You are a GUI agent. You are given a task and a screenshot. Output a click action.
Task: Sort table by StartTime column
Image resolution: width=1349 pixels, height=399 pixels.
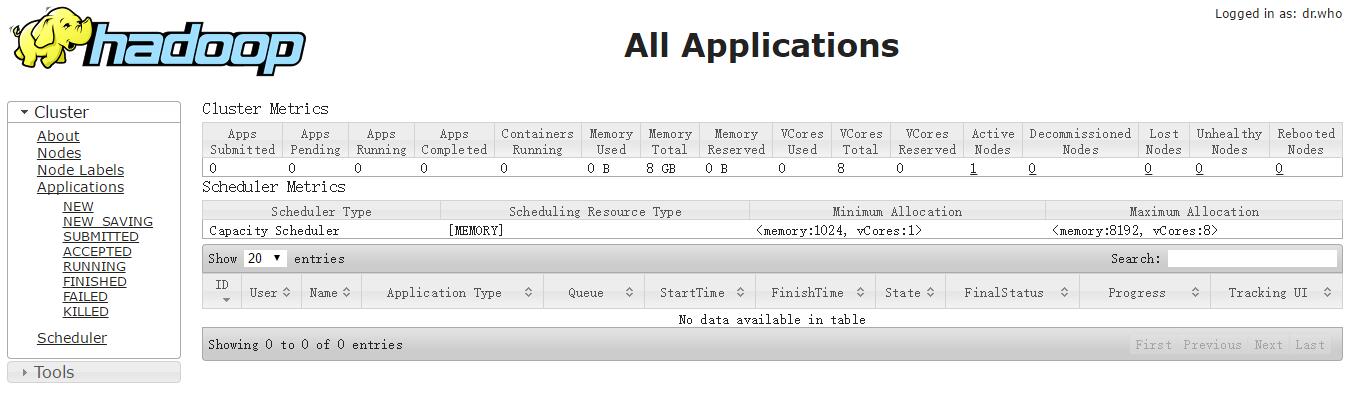(x=700, y=292)
